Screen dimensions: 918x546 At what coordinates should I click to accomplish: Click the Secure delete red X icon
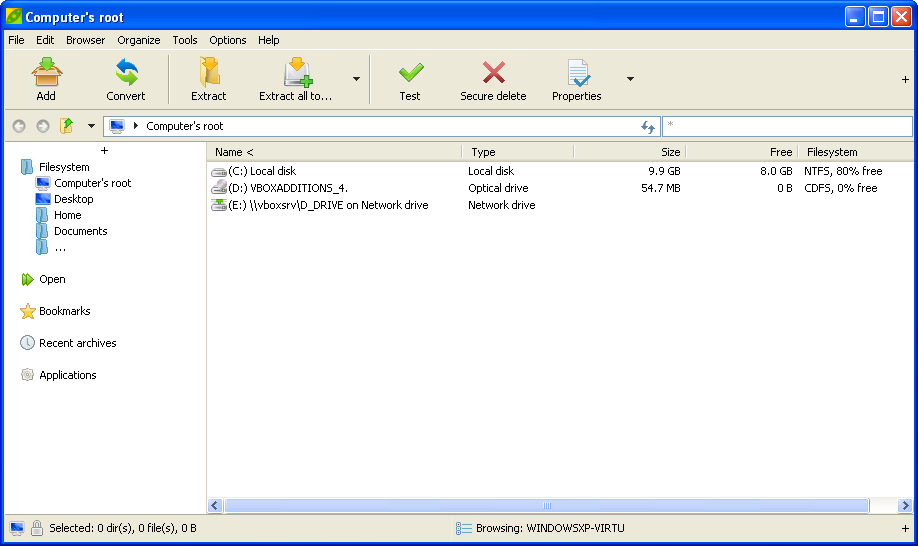tap(494, 73)
